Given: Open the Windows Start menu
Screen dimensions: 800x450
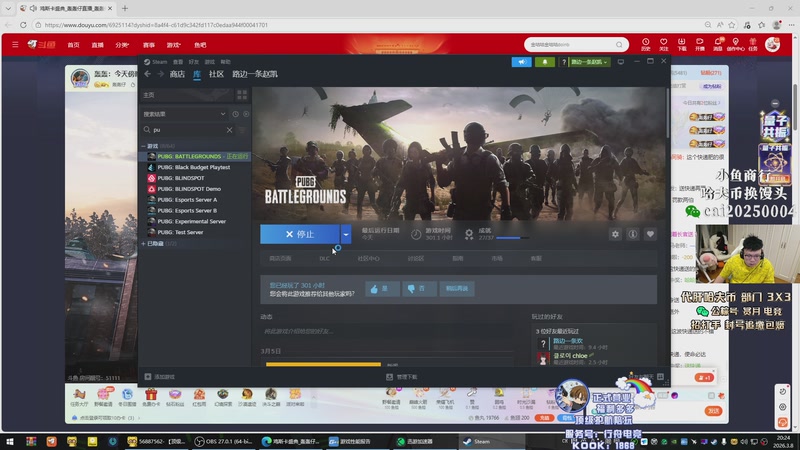Looking at the screenshot, I should coord(9,441).
